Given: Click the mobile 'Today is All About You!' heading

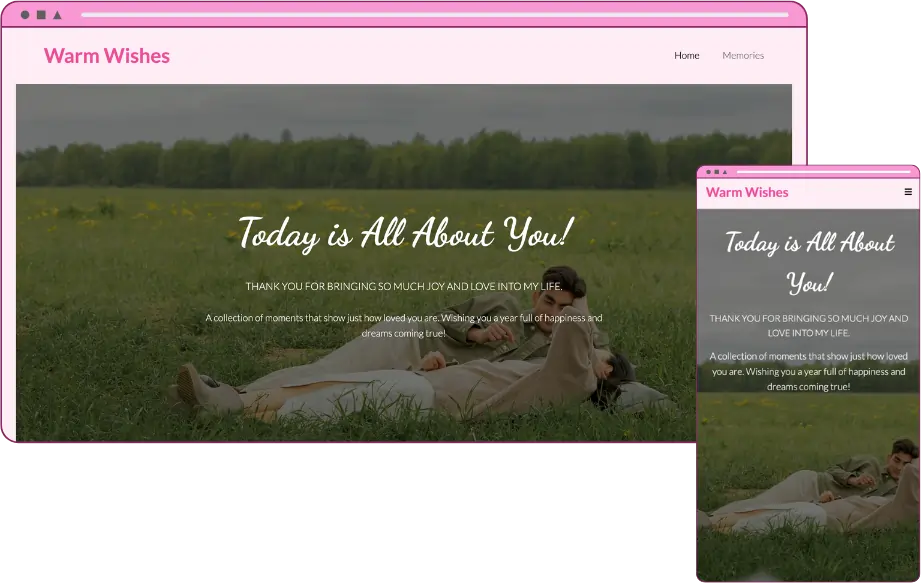Looking at the screenshot, I should click(x=809, y=262).
